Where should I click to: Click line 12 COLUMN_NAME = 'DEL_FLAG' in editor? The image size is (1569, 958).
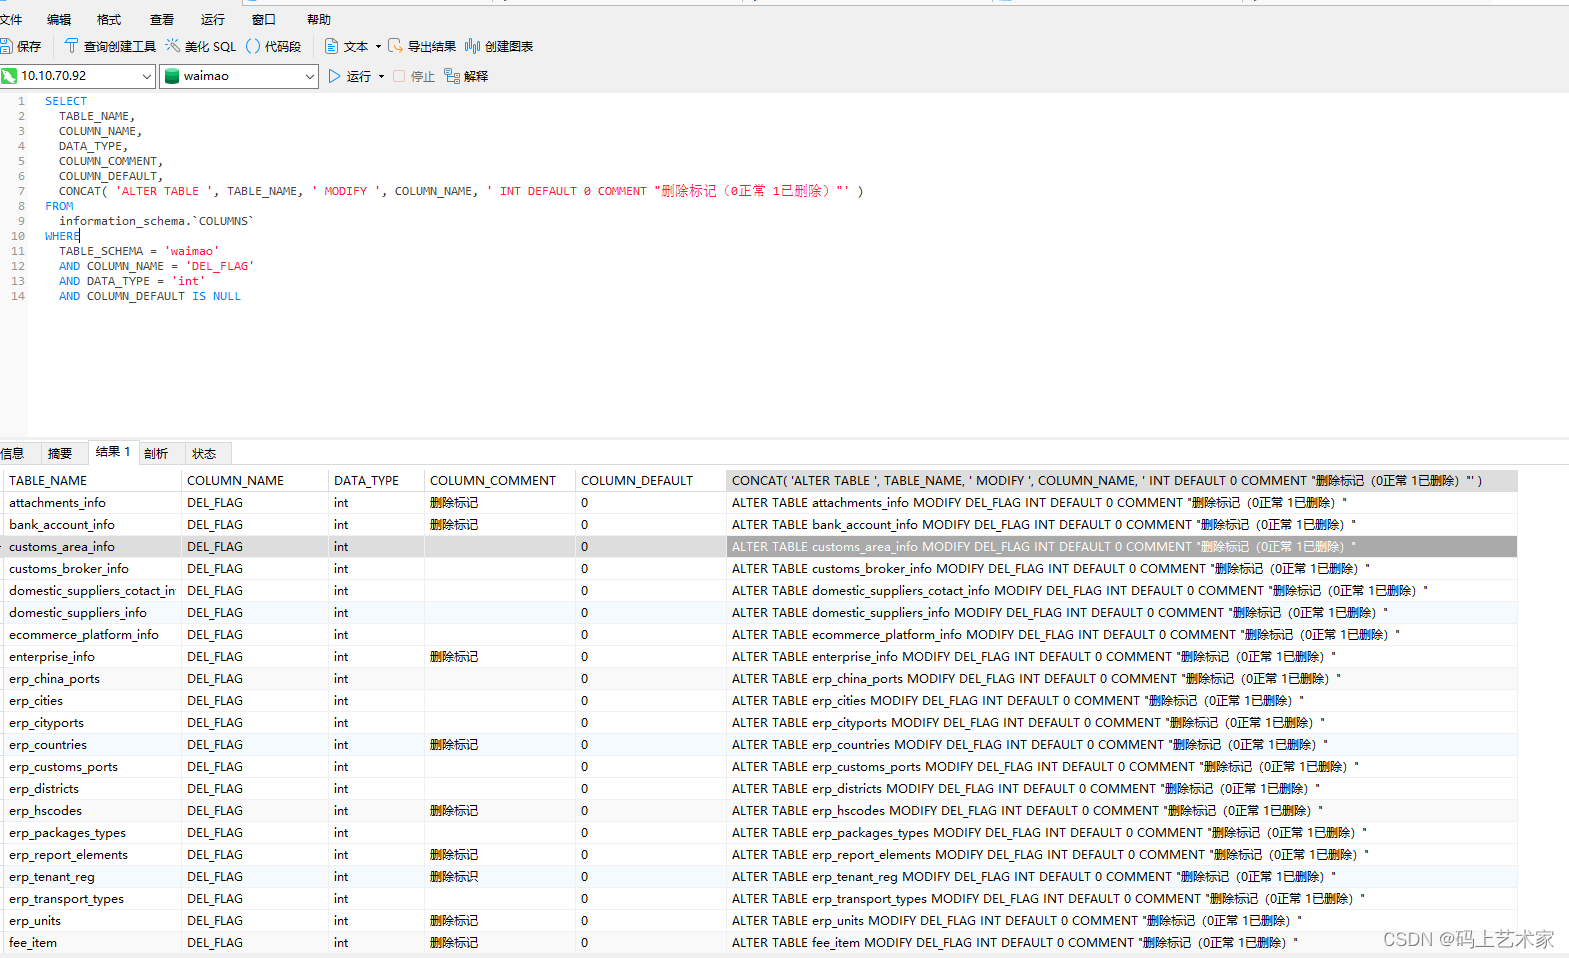[170, 266]
